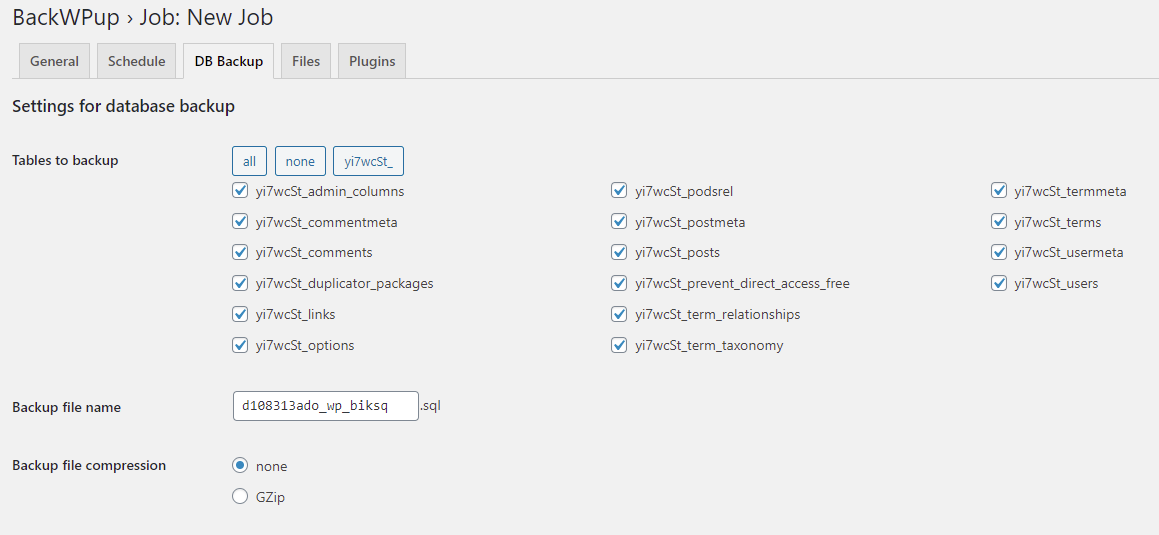Select the DB Backup tab
Screen dimensions: 1159x535
[x=228, y=61]
